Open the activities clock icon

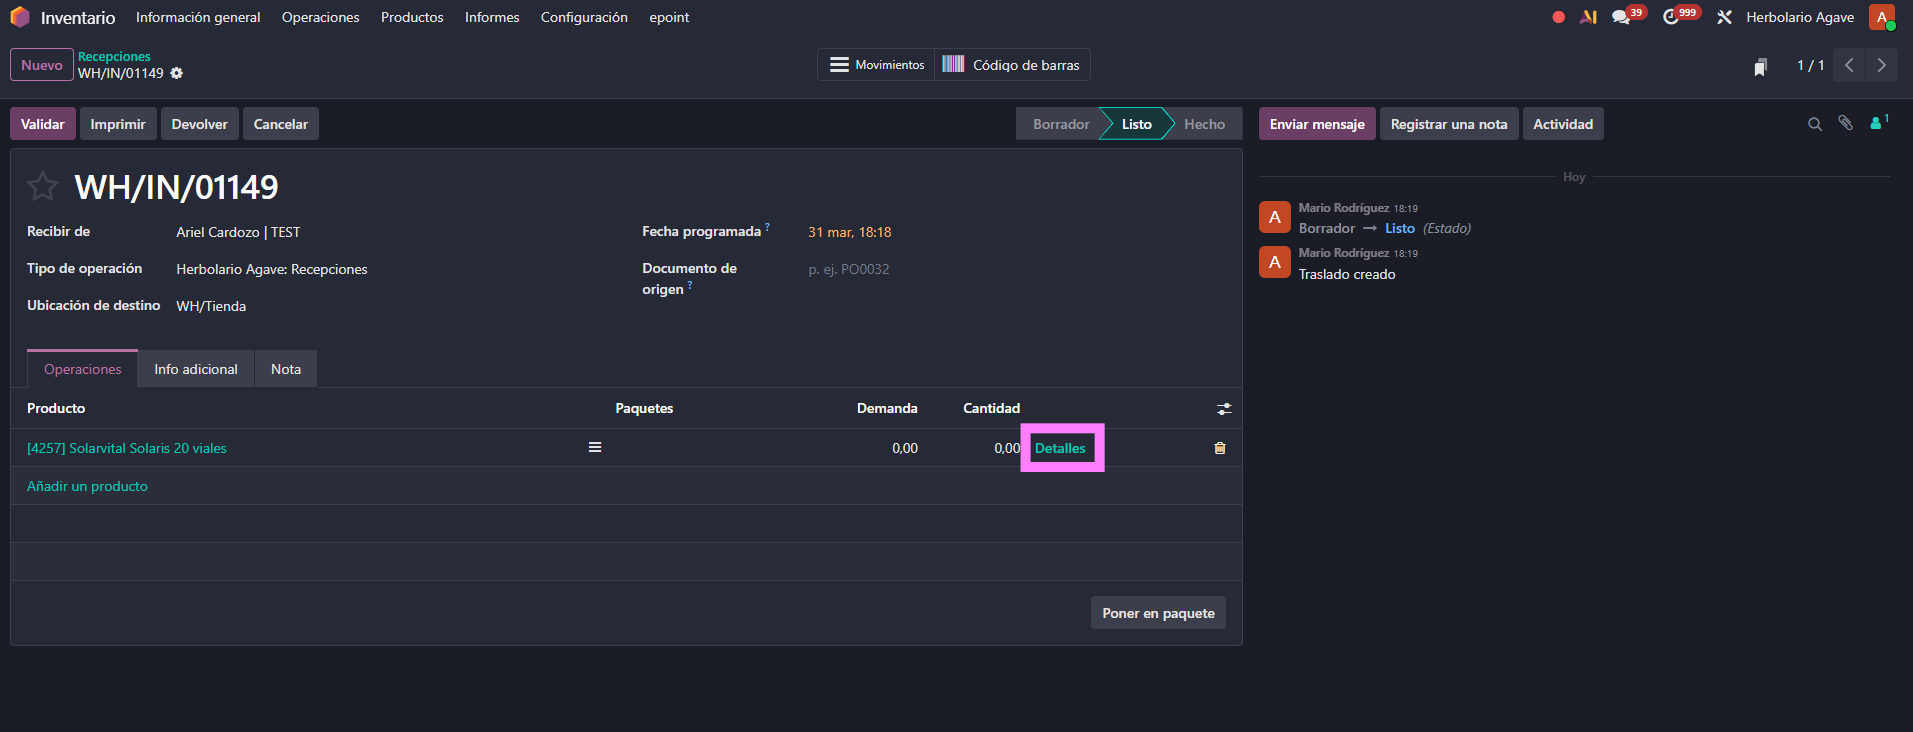pyautogui.click(x=1671, y=17)
